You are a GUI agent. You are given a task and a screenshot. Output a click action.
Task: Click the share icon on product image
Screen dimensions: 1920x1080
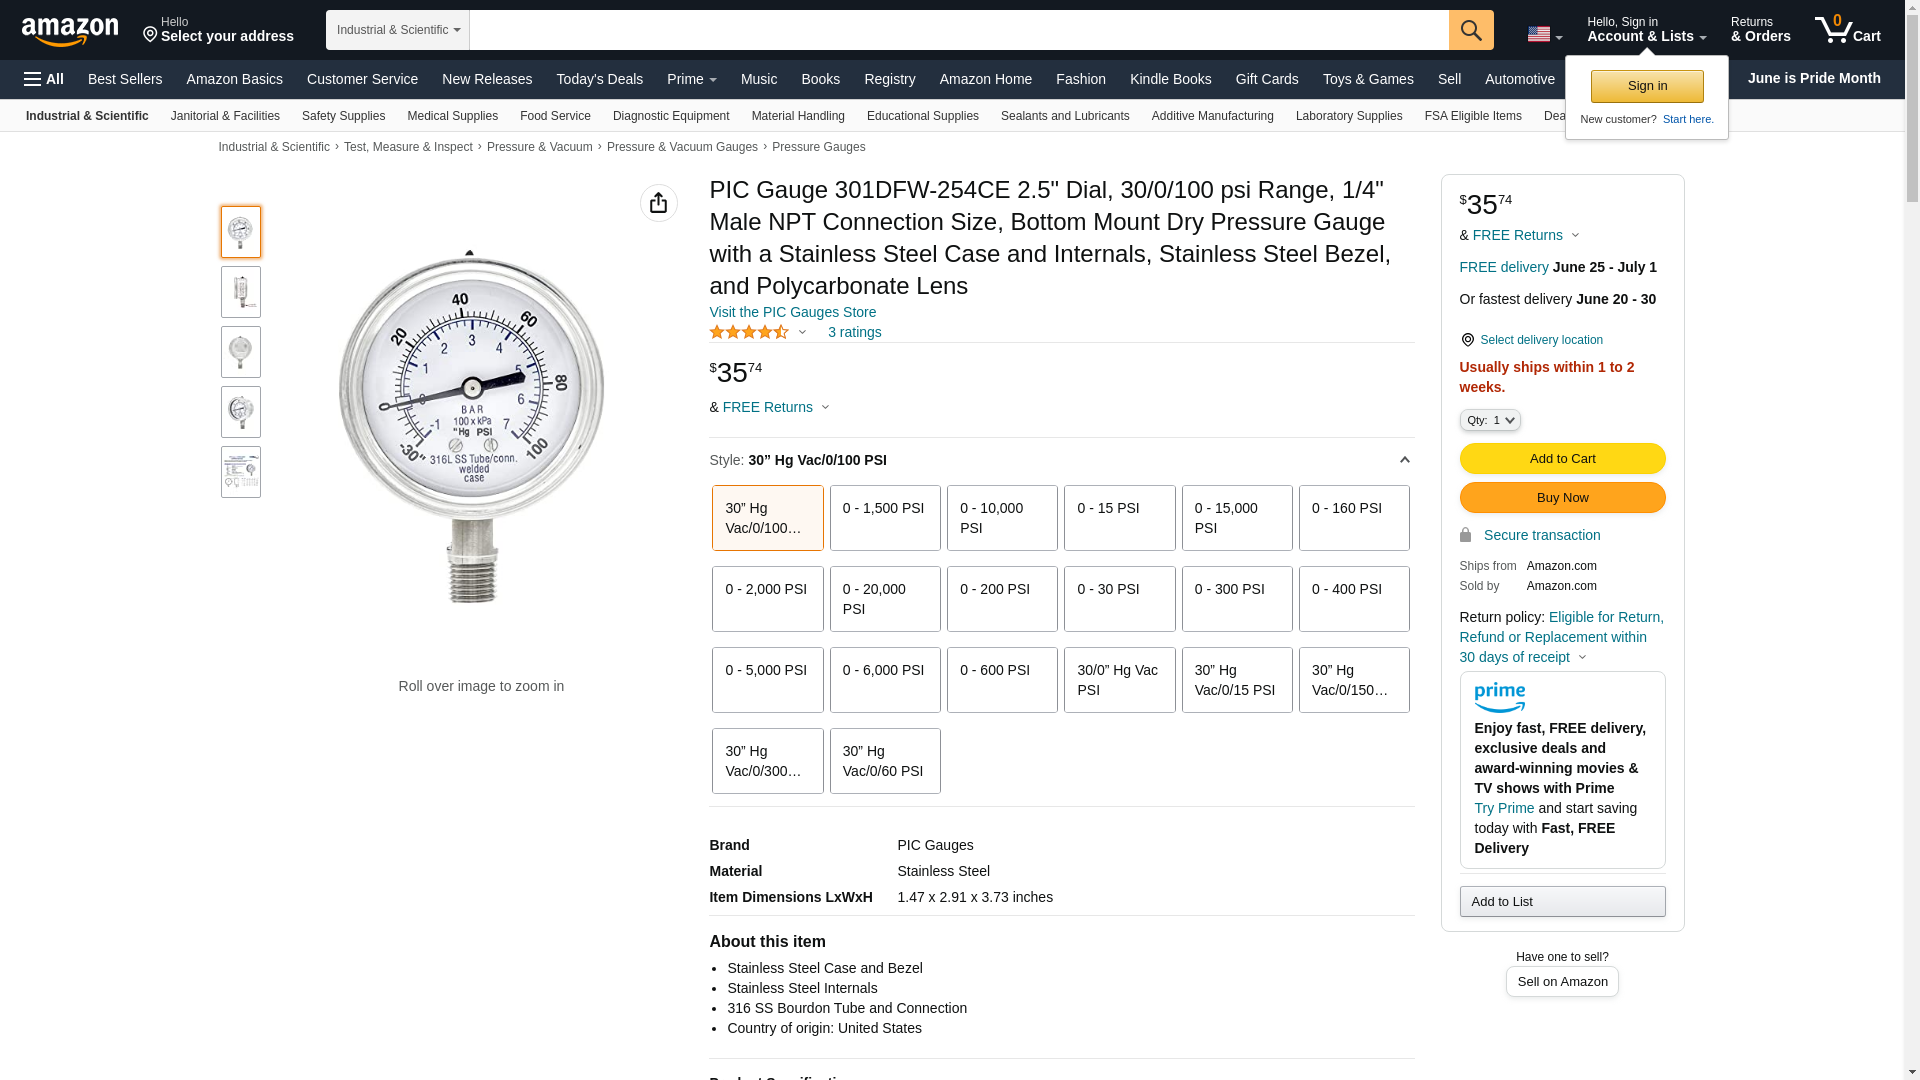tap(658, 203)
